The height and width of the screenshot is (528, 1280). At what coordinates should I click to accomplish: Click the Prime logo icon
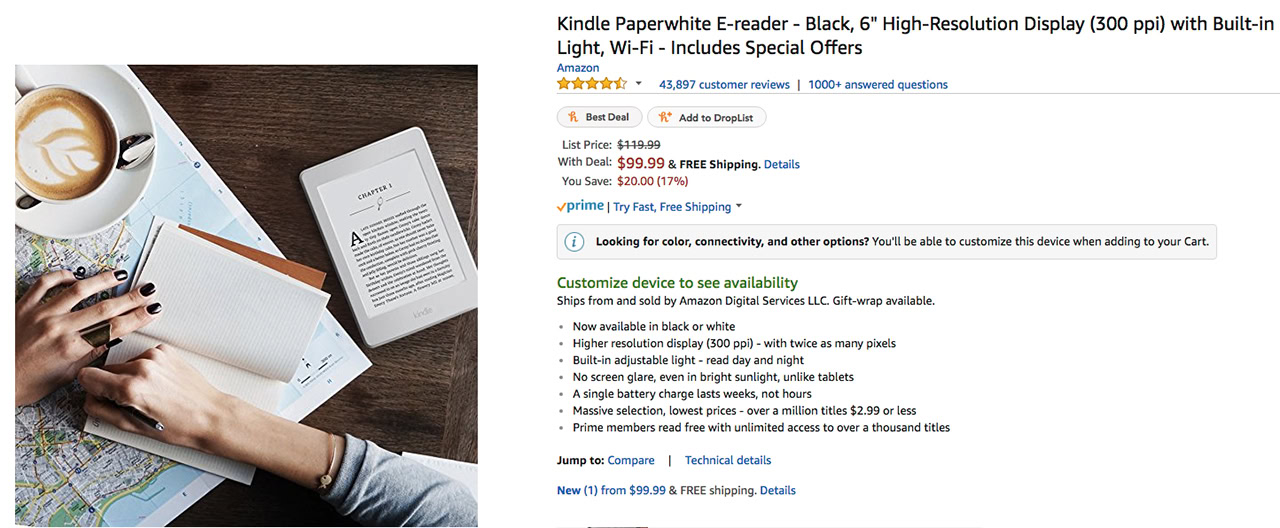pyautogui.click(x=580, y=206)
